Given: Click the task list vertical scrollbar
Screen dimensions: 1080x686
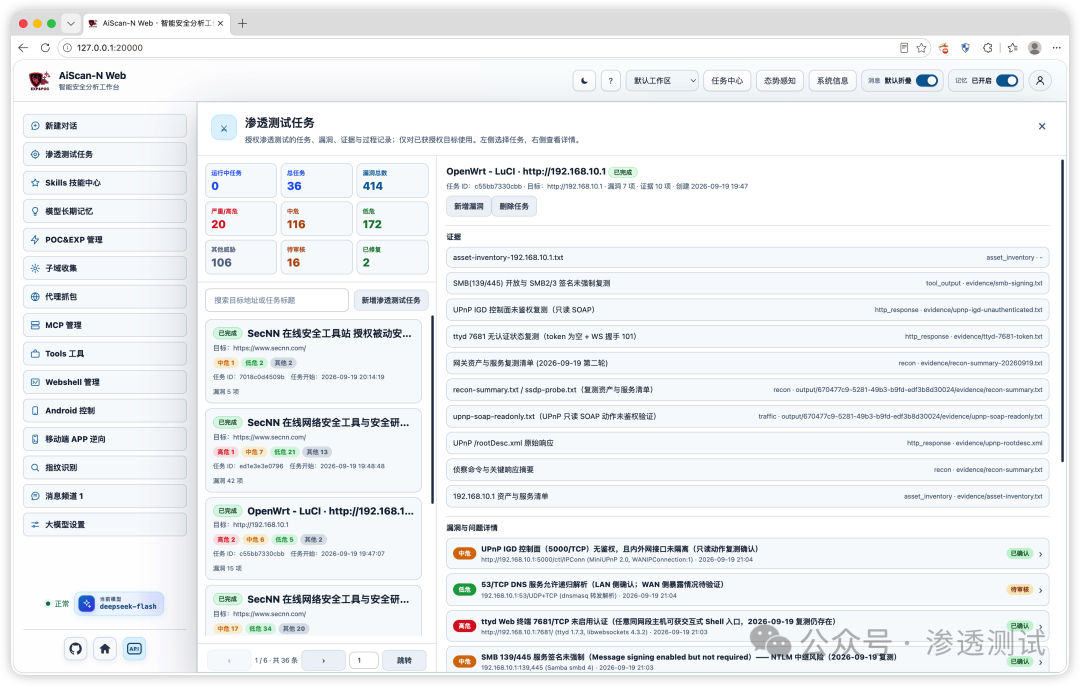Looking at the screenshot, I should point(433,409).
